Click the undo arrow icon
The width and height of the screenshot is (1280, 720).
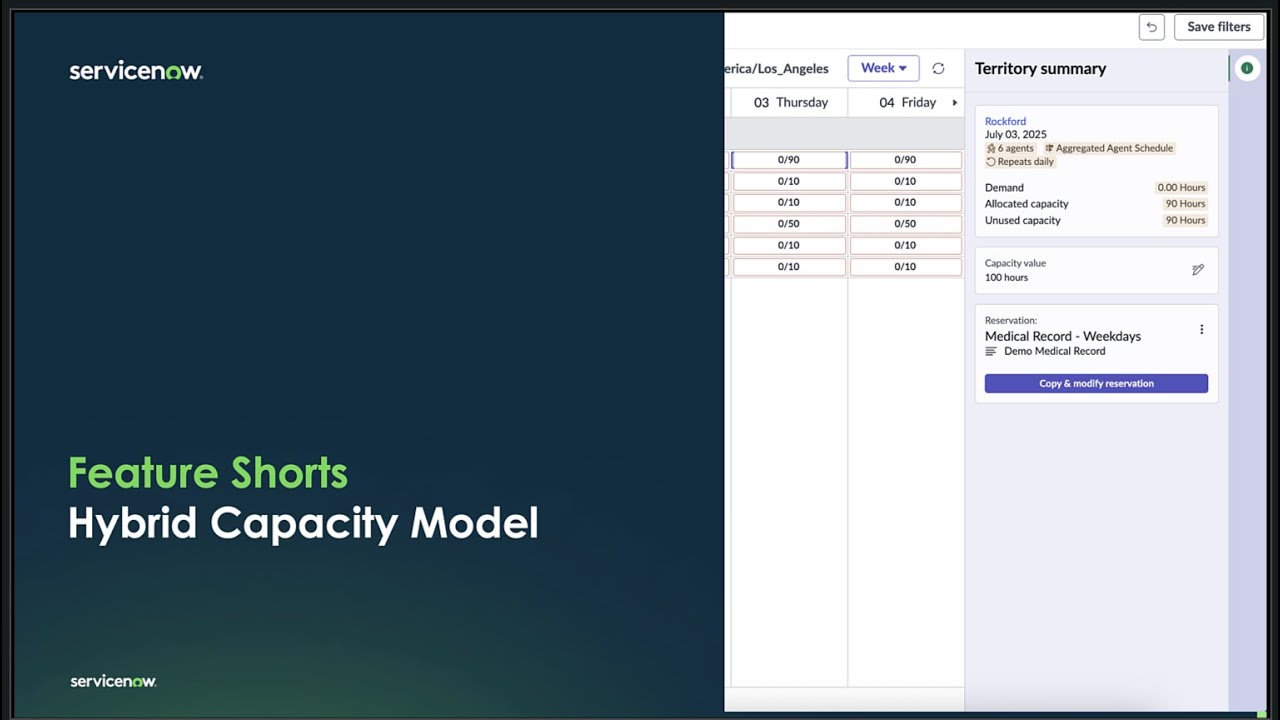click(x=1151, y=27)
